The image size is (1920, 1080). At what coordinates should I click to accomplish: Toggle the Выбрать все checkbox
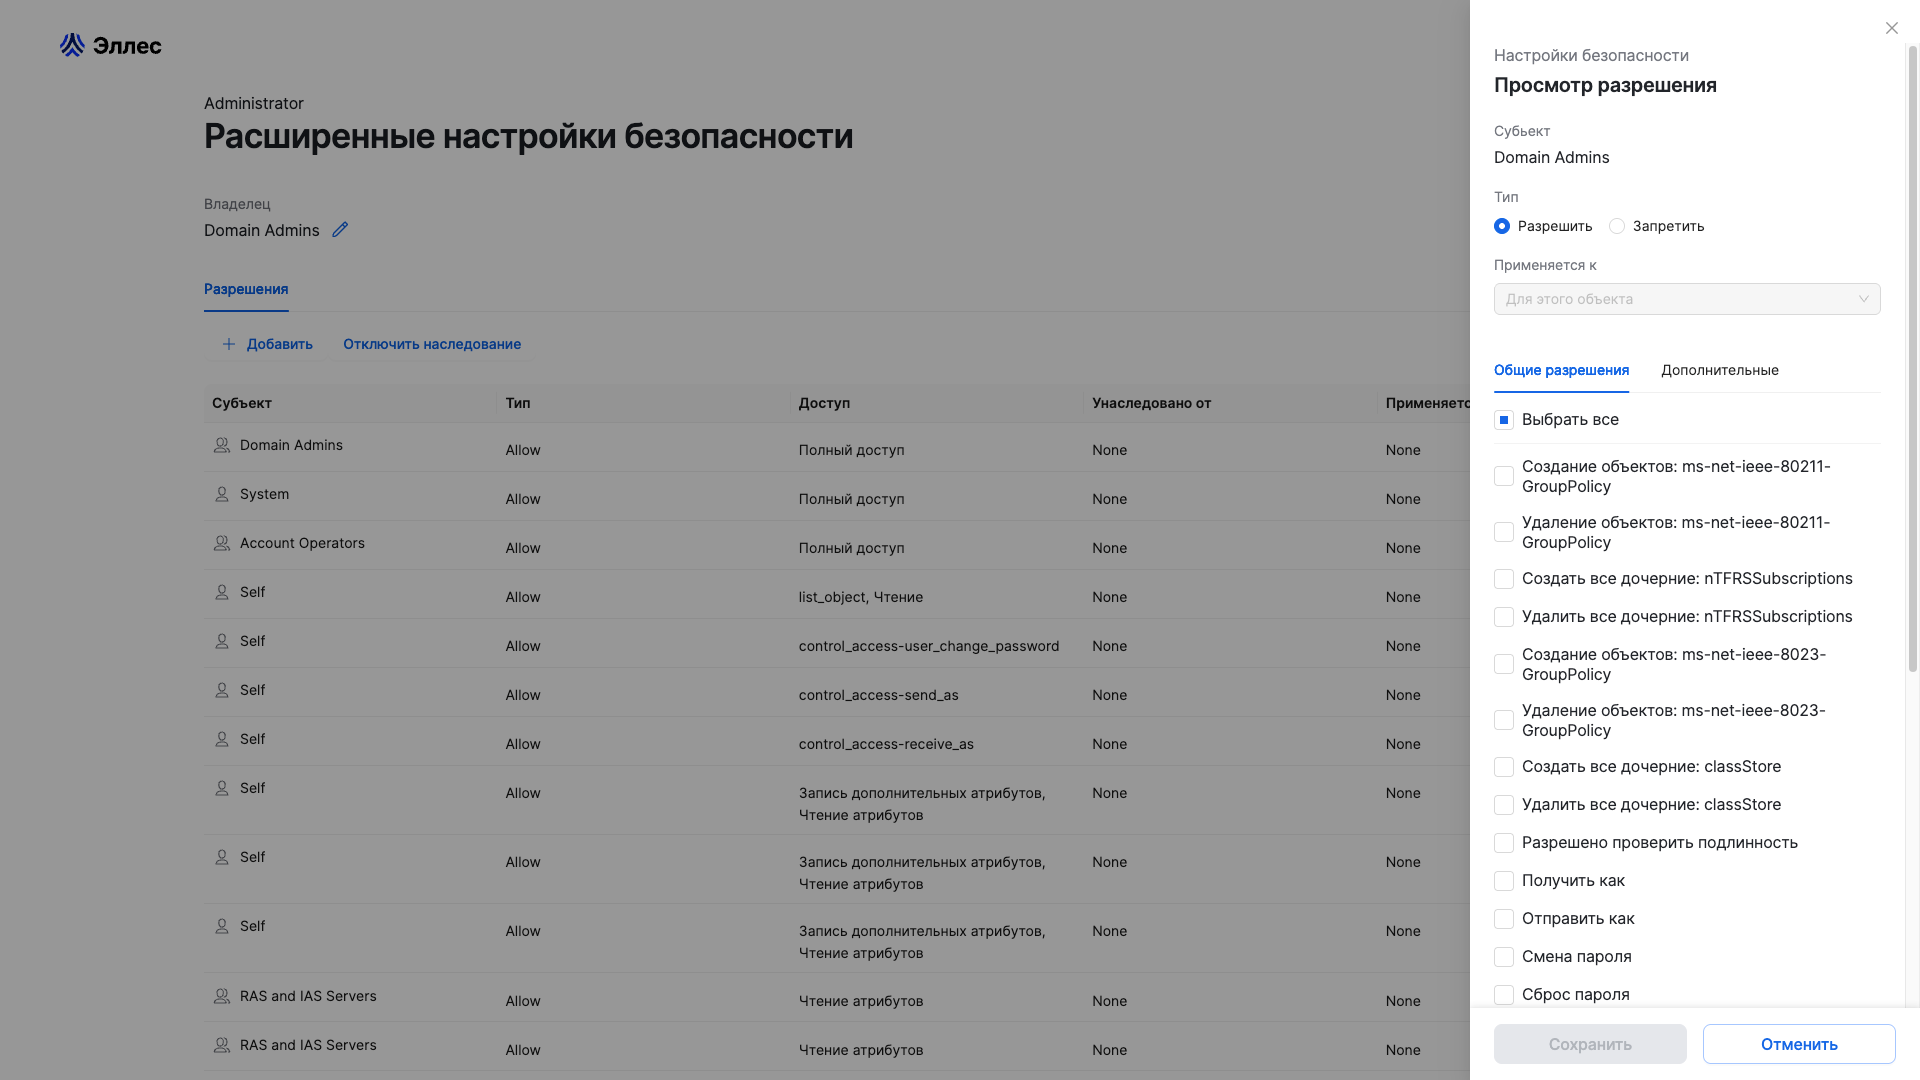(1504, 419)
